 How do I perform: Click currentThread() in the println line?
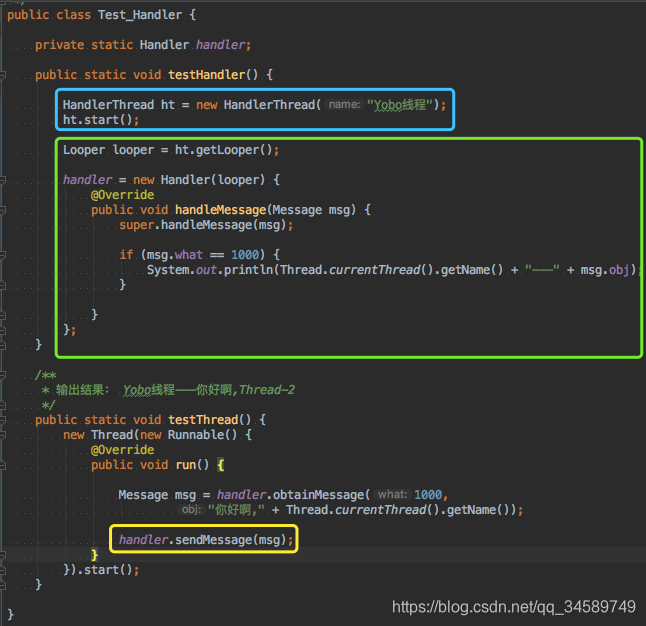[x=381, y=270]
